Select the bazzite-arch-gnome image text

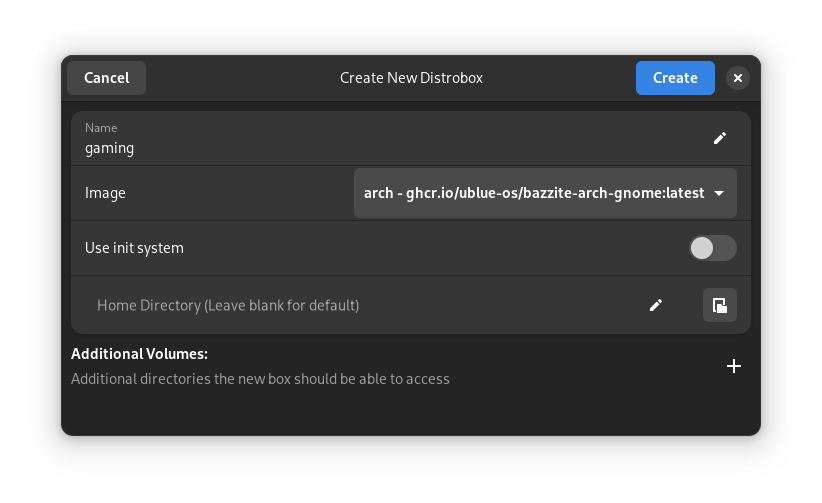pos(534,193)
